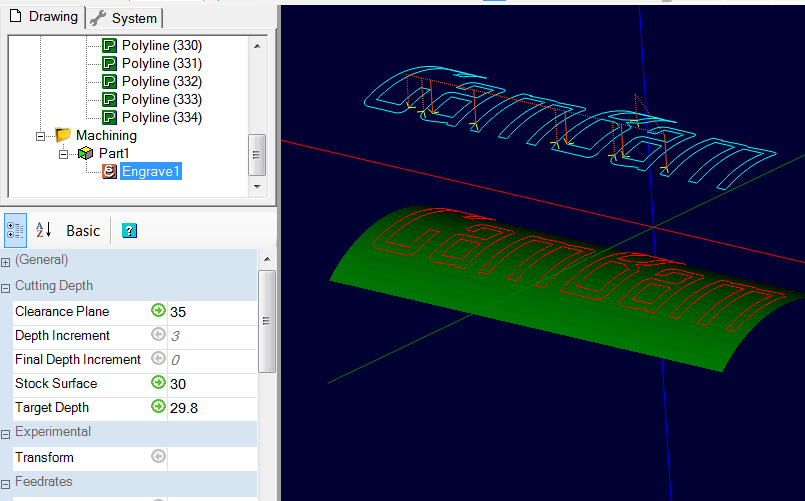Select Part1 in the tree
Screen dimensions: 805x501
114,153
